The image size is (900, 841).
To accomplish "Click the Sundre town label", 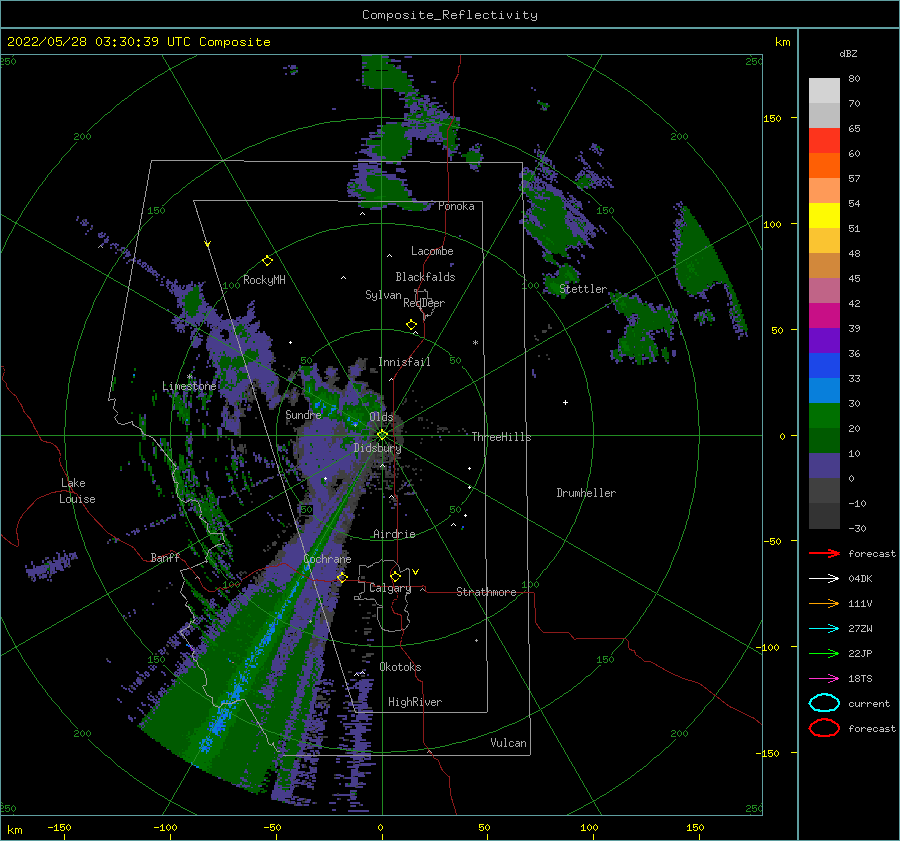I will click(x=303, y=414).
